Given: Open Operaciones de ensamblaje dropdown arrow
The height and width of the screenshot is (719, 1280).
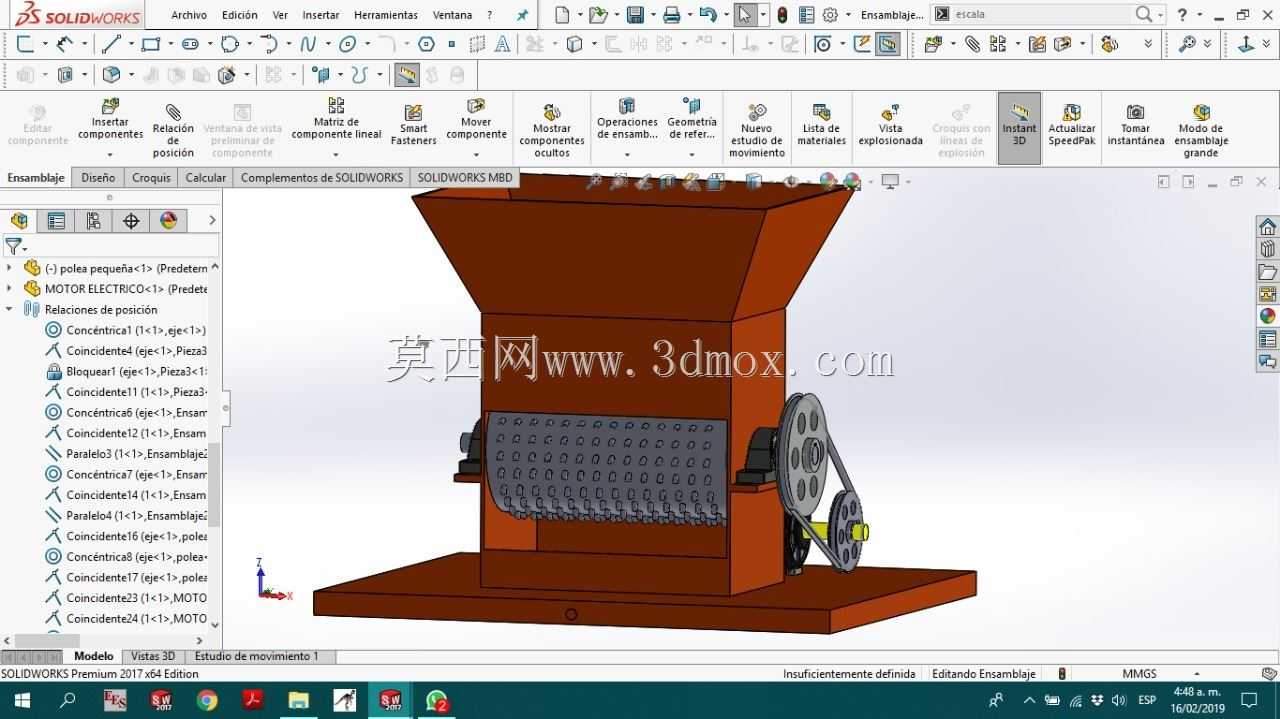Looking at the screenshot, I should pos(627,155).
